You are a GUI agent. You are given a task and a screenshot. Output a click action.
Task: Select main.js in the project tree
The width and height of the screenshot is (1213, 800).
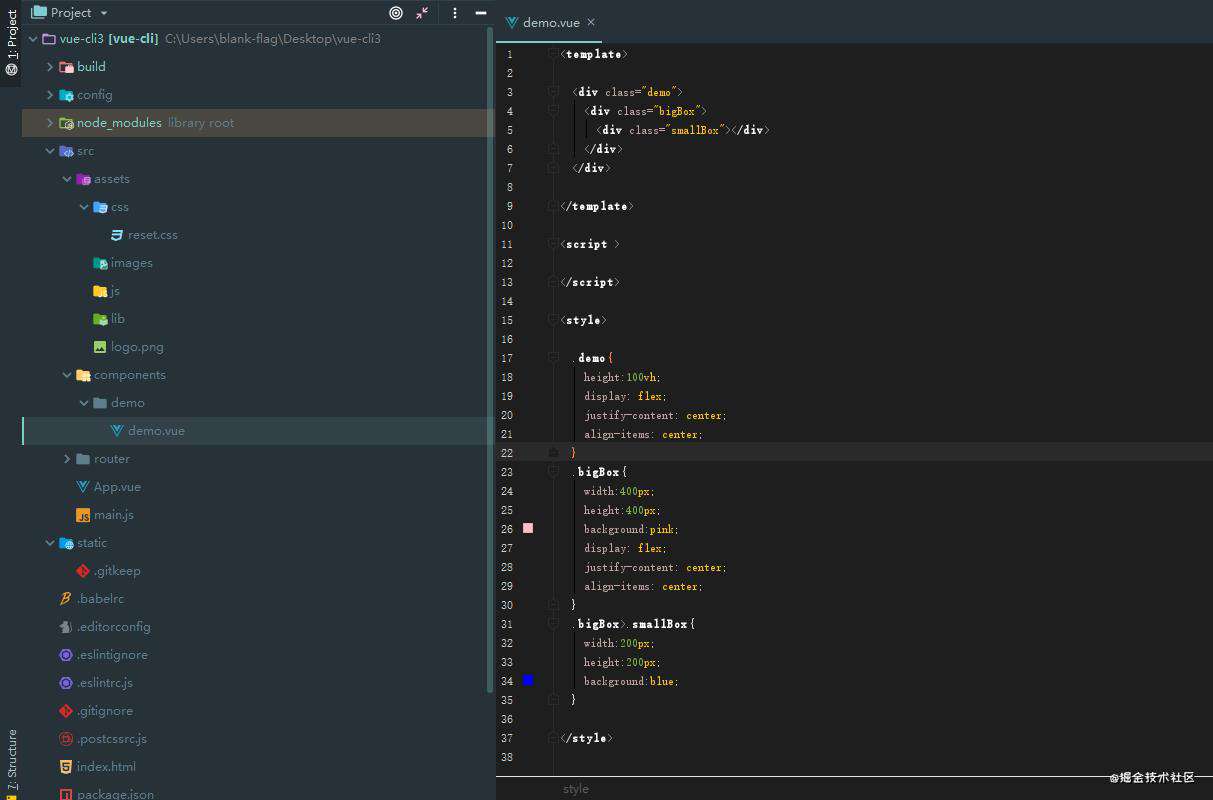114,515
